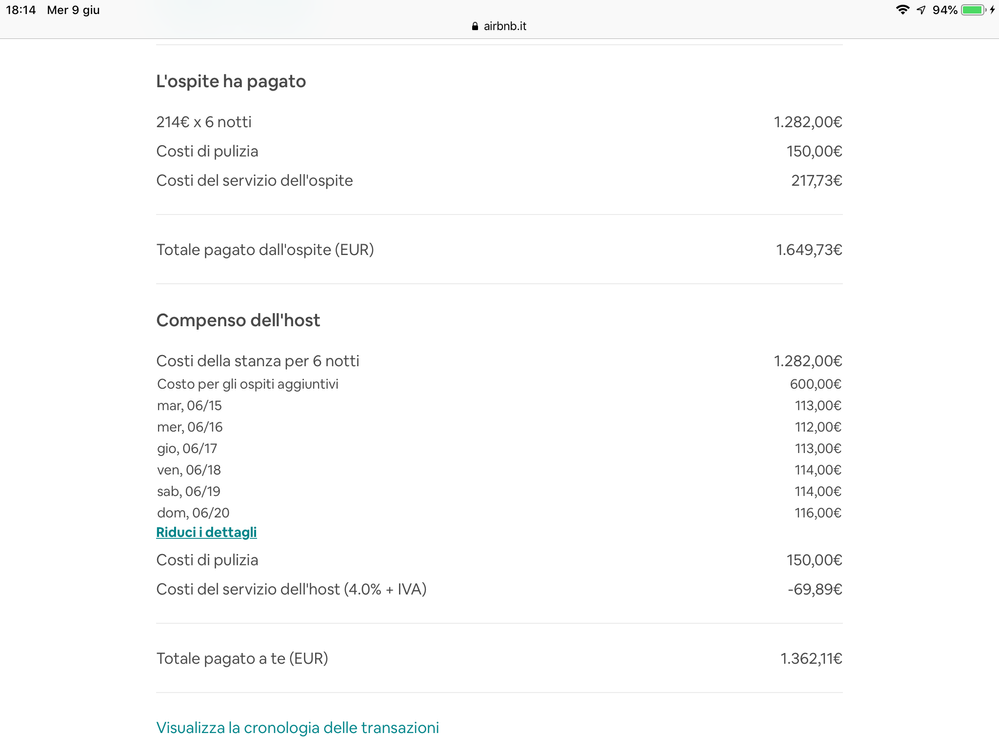Tap the padlock icon beside airbnb.it
Viewport: 999px width, 749px height.
tap(475, 27)
